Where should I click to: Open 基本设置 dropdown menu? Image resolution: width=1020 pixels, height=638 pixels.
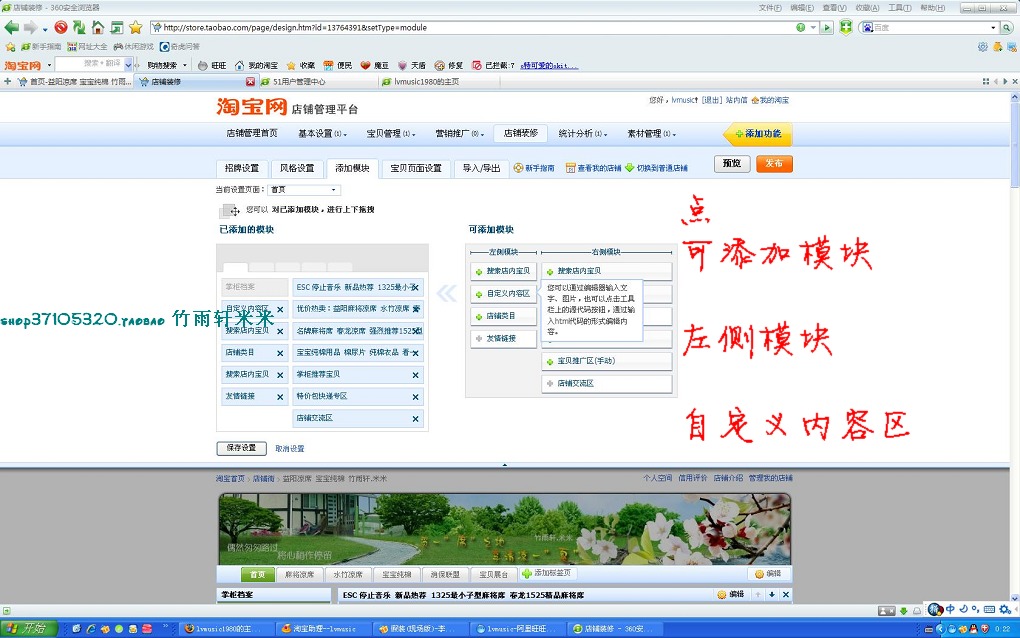(x=322, y=133)
